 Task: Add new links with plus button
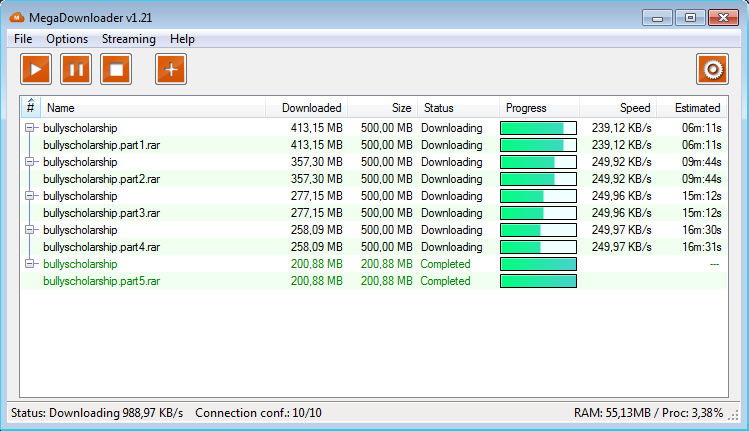(x=171, y=69)
